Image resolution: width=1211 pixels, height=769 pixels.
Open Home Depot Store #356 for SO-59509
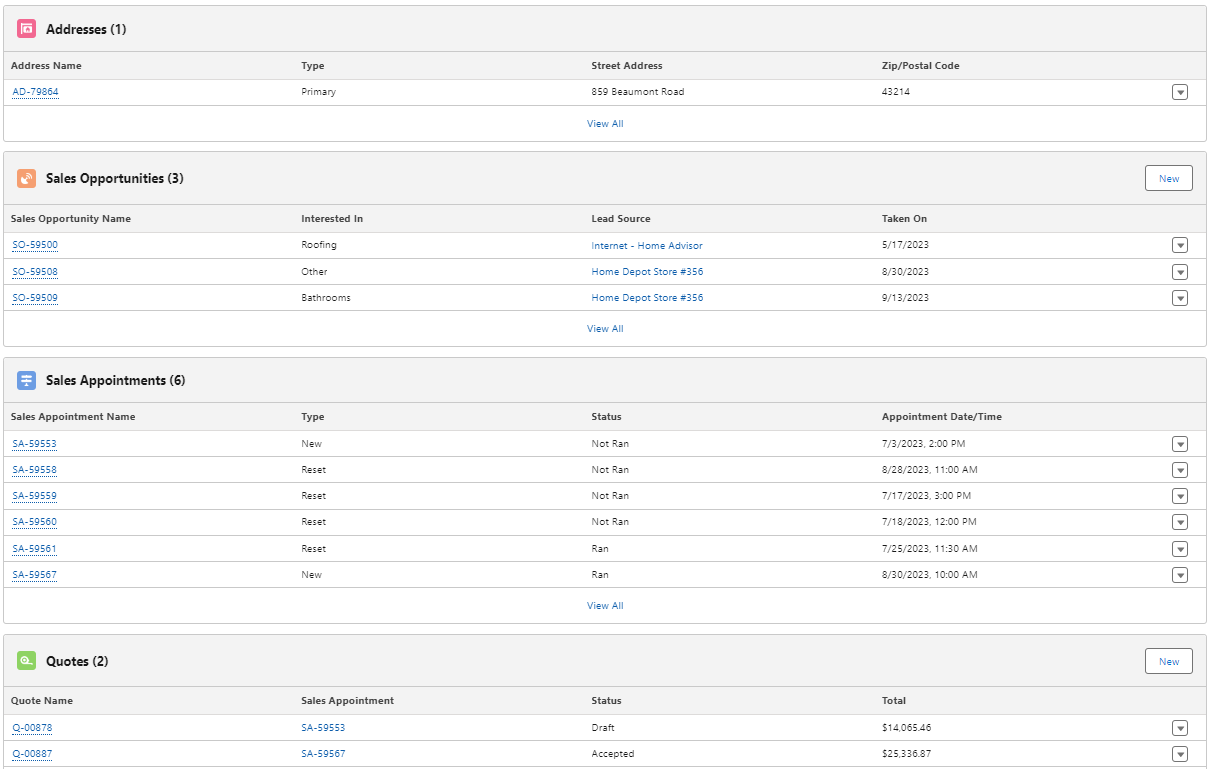(x=647, y=297)
